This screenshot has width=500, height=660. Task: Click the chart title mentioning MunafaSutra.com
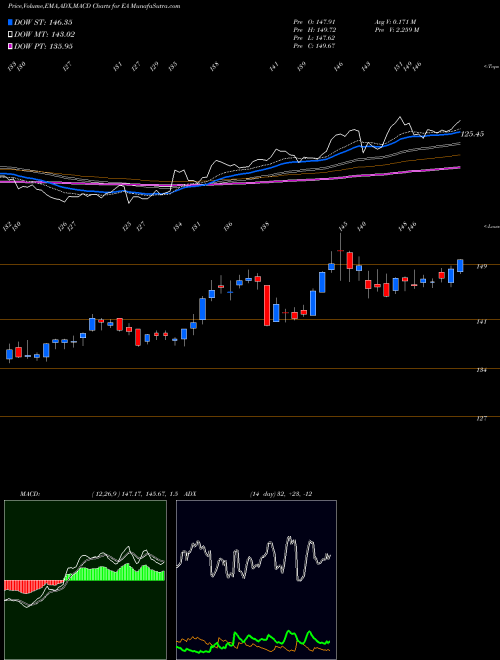tap(94, 6)
